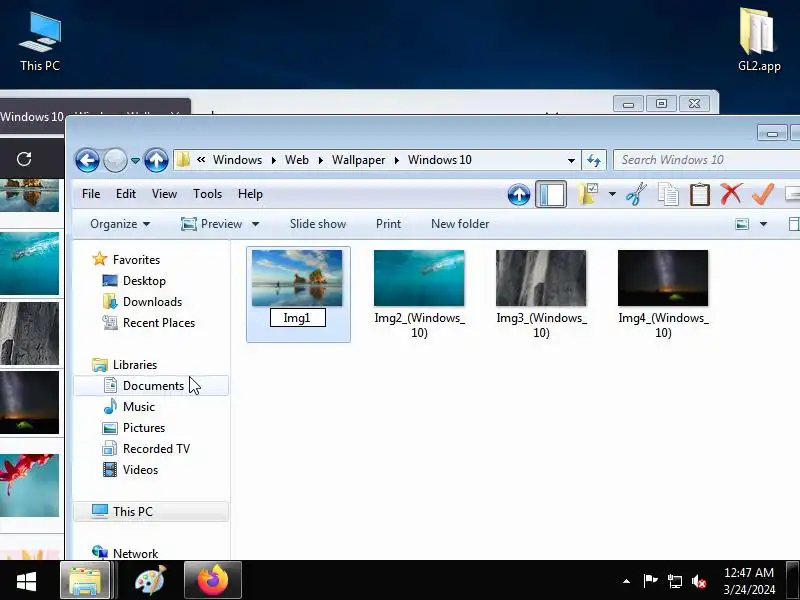Click the greyed Forward navigation button

point(115,160)
